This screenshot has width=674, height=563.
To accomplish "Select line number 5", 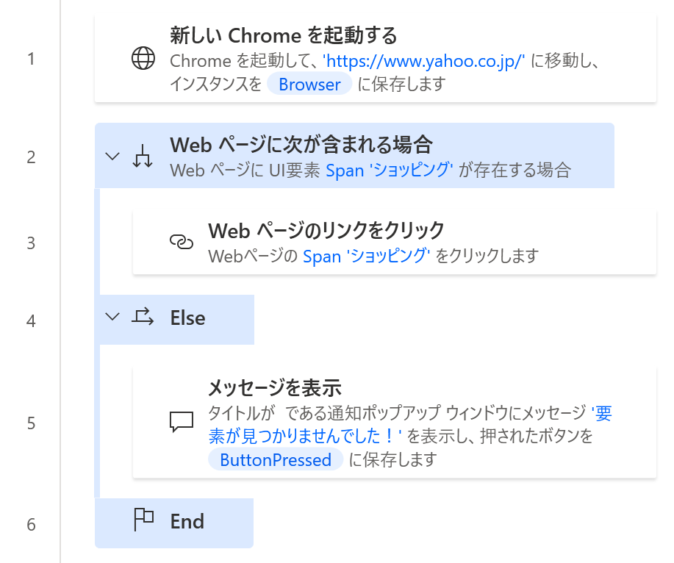I will tap(31, 423).
